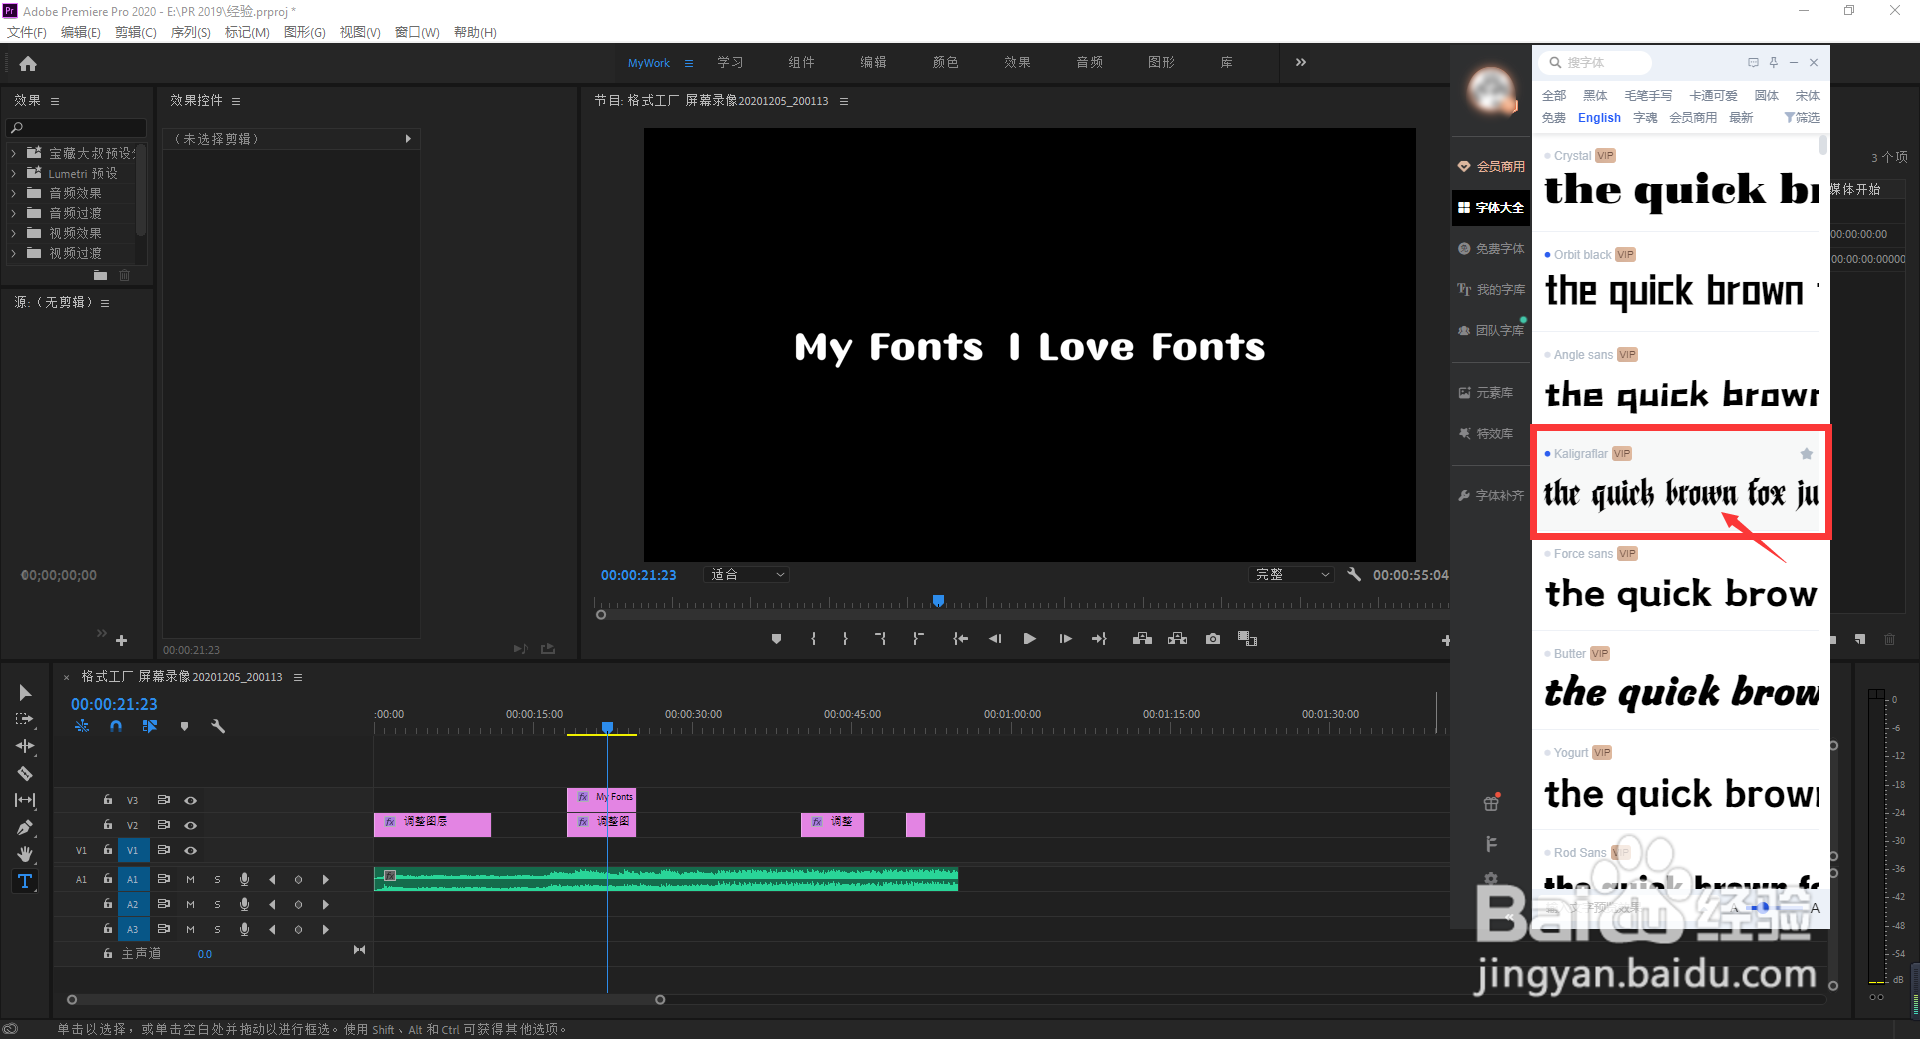The height and width of the screenshot is (1039, 1920).
Task: Click the program monitor playhead marker
Action: (938, 600)
